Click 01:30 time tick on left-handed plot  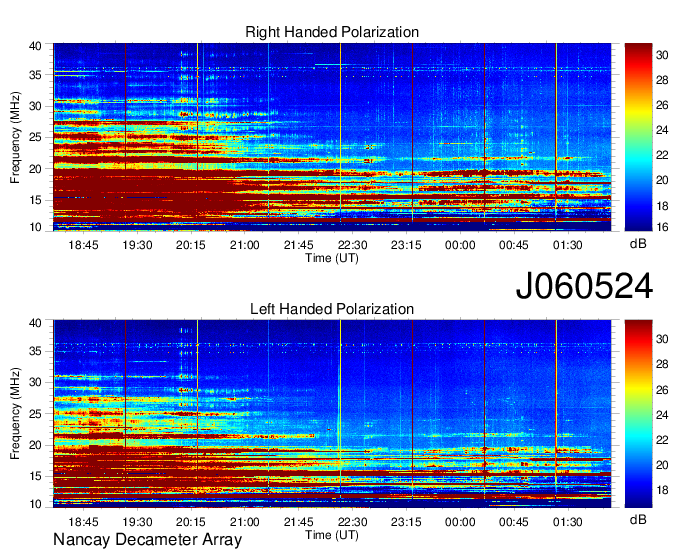(x=568, y=522)
